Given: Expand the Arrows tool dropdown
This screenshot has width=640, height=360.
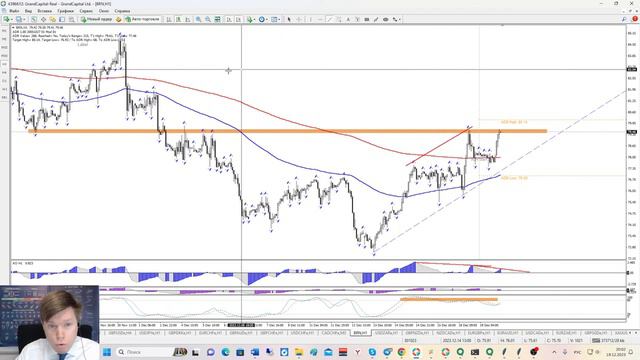Looking at the screenshot, I should click(400, 19).
